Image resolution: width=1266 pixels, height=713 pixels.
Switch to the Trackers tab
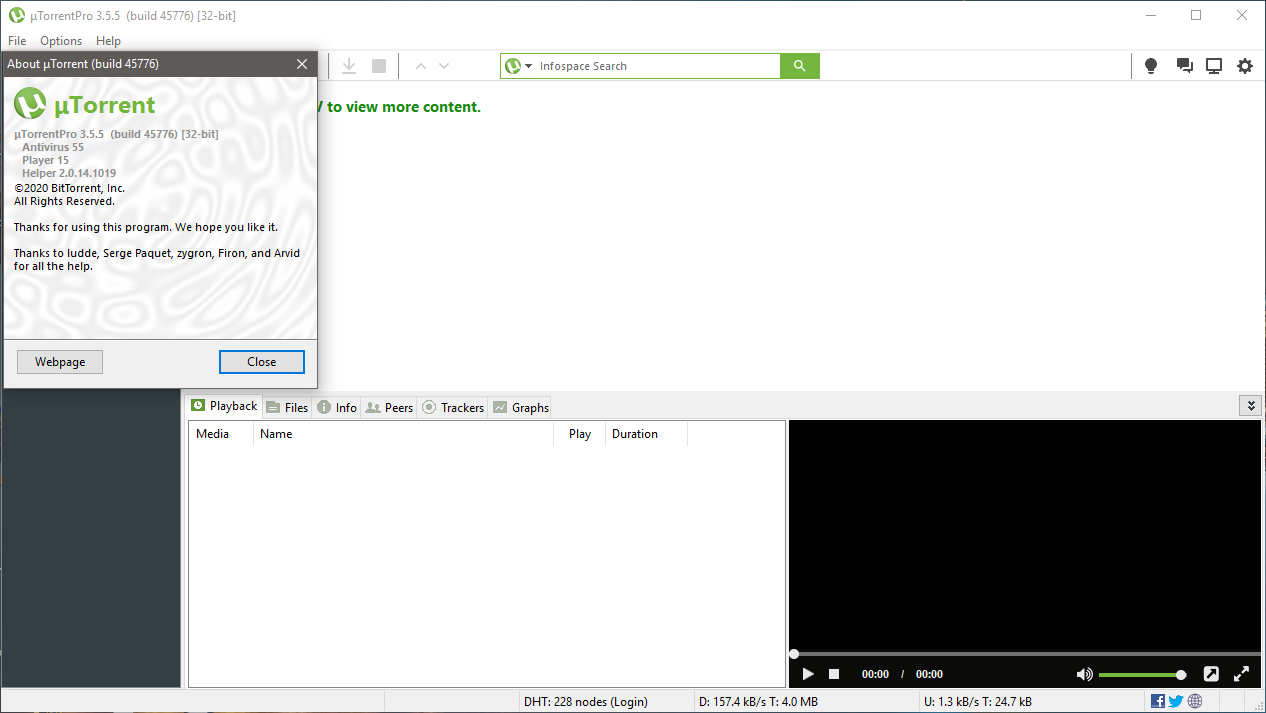(453, 408)
